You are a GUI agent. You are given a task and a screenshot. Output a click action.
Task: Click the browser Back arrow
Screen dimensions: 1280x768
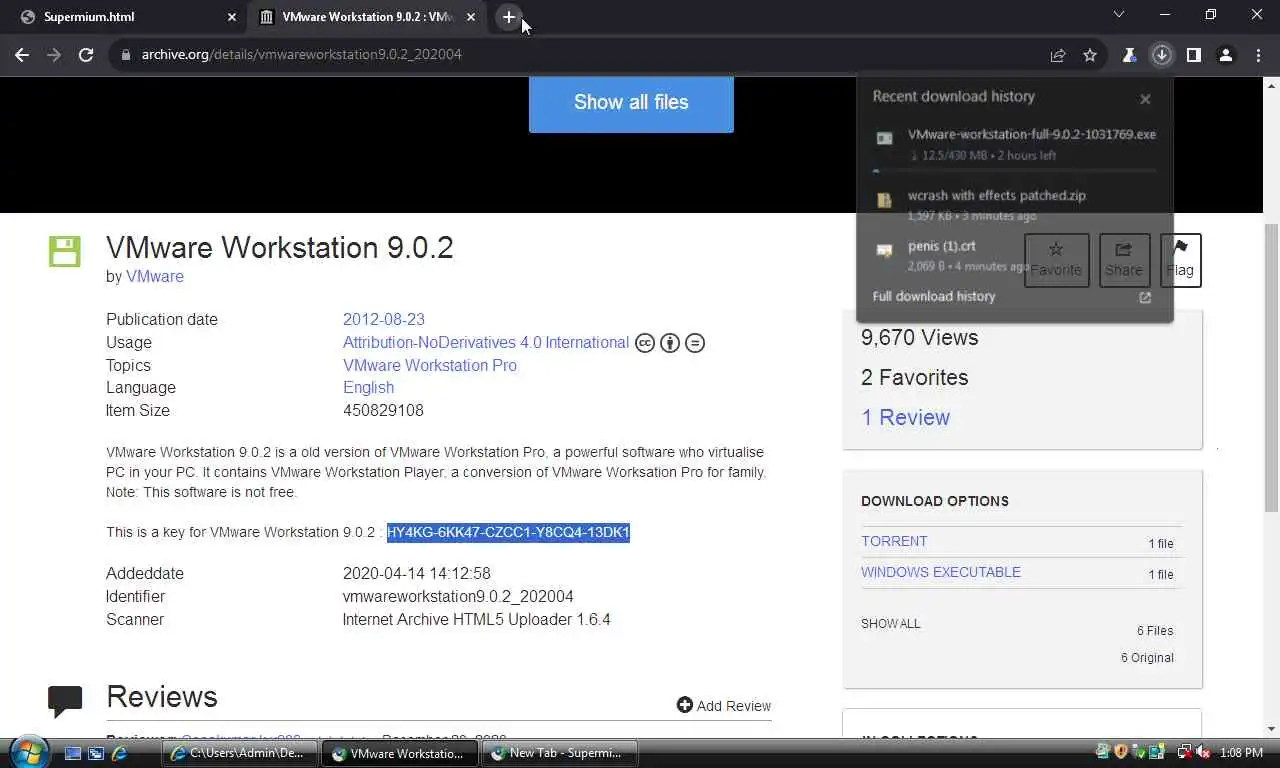[x=22, y=55]
